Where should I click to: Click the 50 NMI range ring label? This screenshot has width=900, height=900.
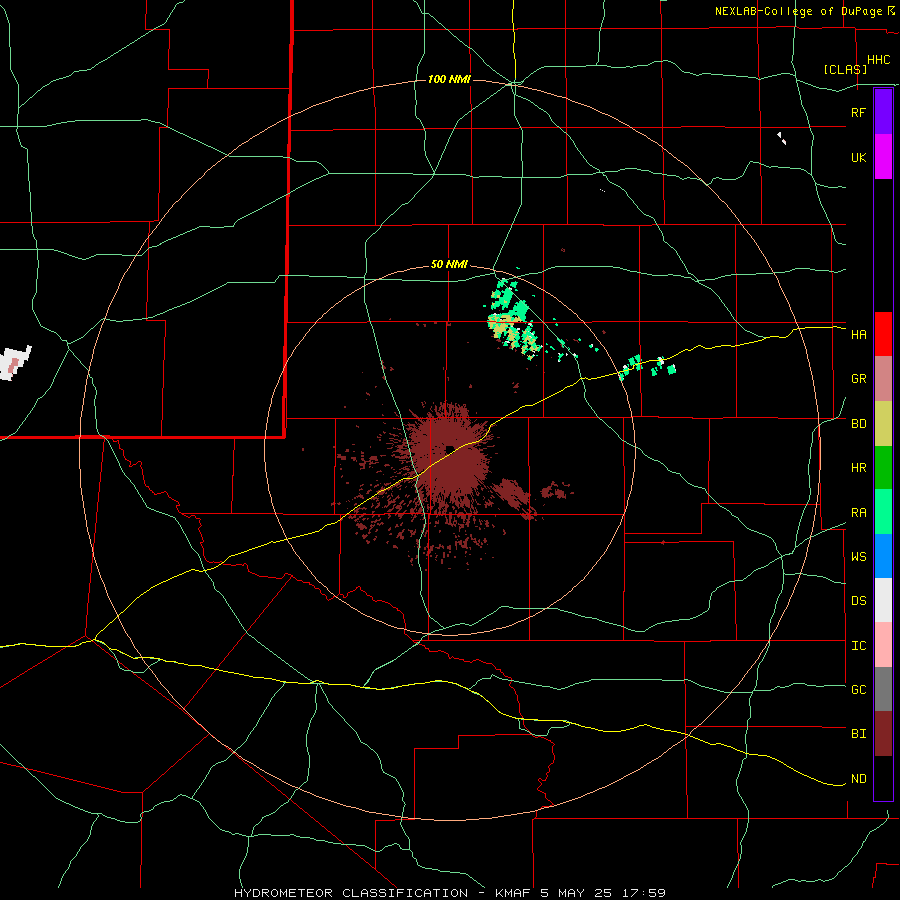click(449, 265)
